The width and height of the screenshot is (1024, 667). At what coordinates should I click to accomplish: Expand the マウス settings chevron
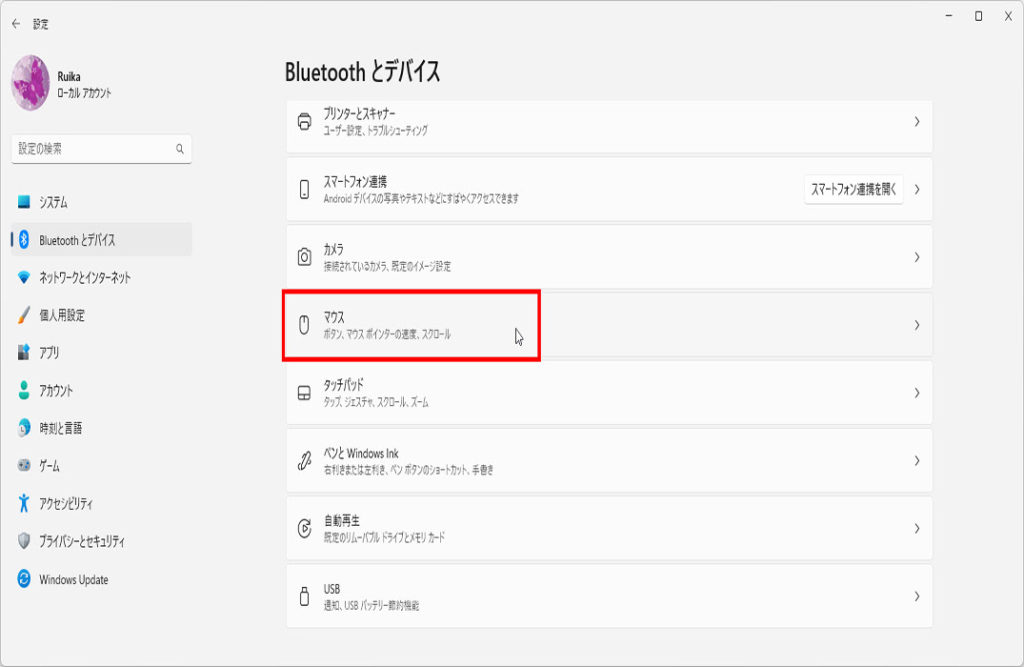(916, 325)
